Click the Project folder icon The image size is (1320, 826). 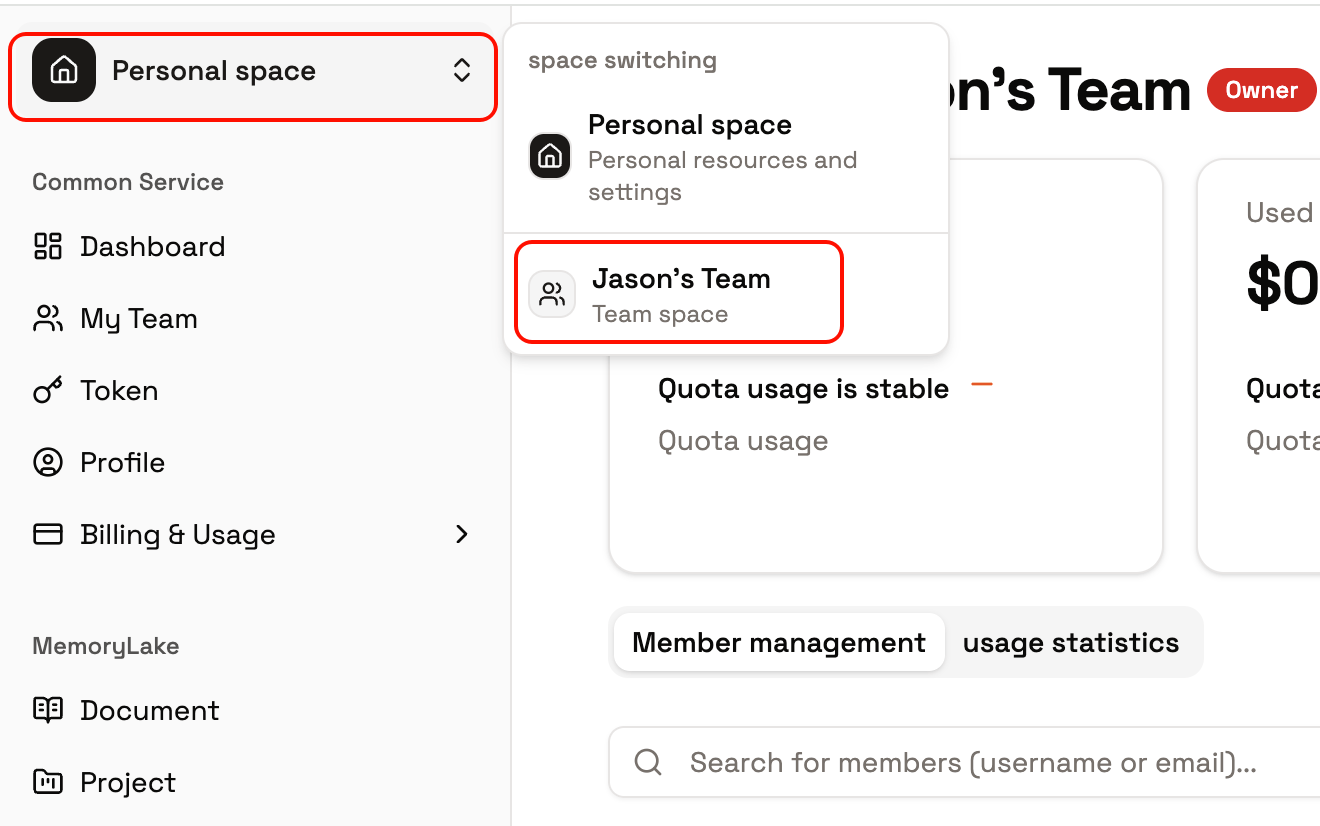[x=48, y=782]
